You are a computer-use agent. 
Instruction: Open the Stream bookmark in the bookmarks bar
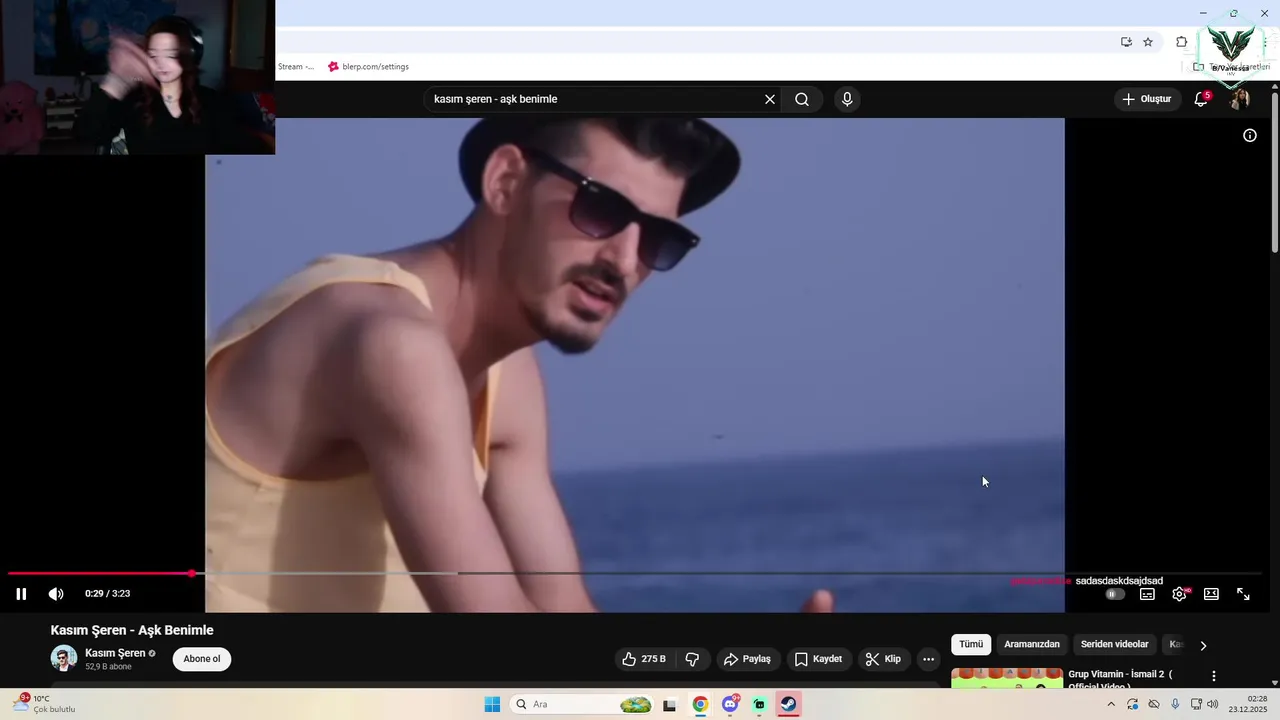[x=295, y=67]
